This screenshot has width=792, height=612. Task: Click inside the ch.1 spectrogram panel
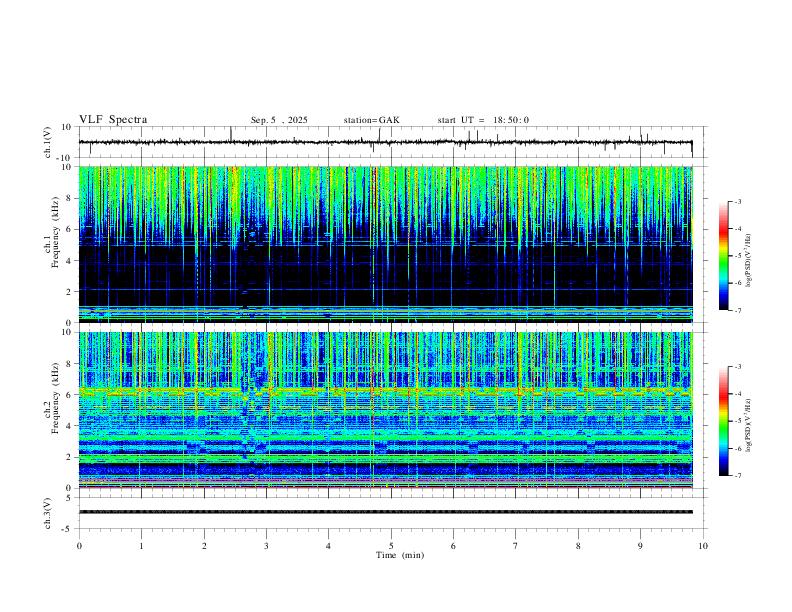(385, 244)
